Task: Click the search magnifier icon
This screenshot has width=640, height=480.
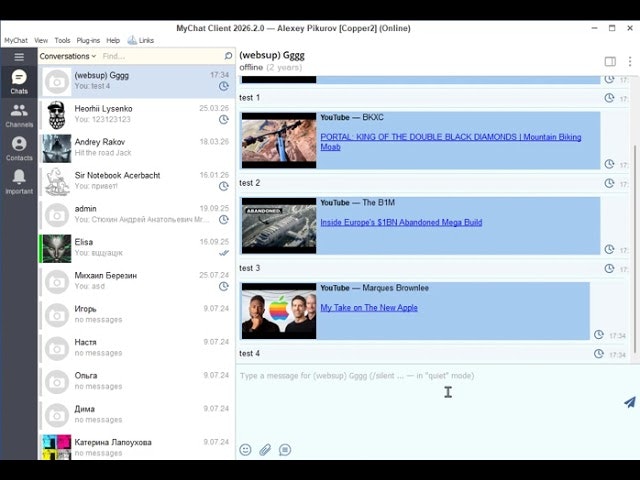Action: [x=228, y=56]
